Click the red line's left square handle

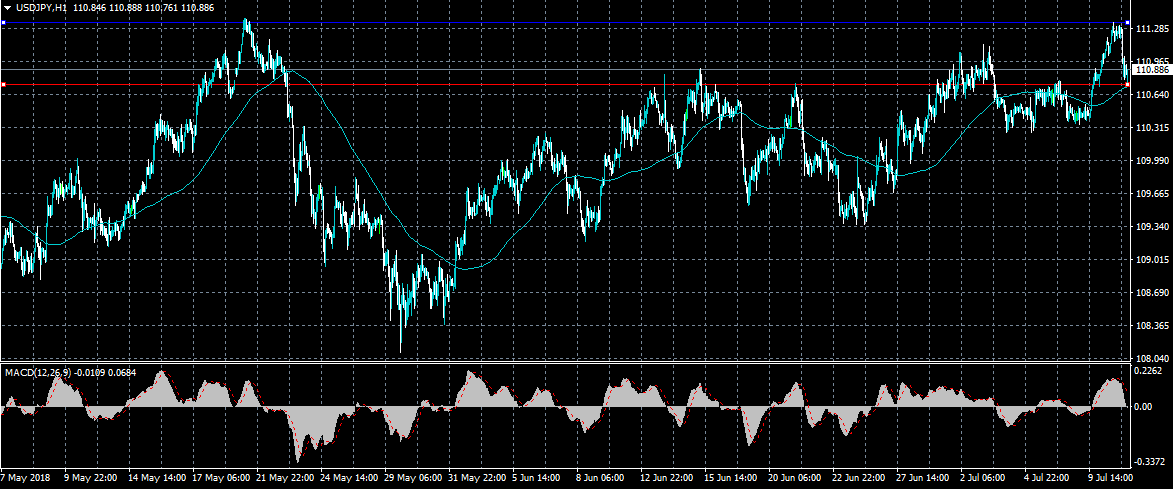tap(4, 85)
